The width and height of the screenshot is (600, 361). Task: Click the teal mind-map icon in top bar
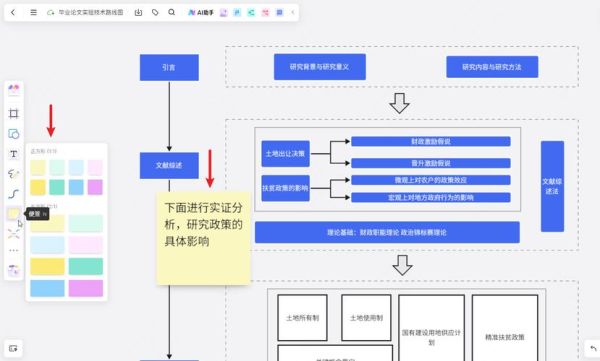[x=251, y=12]
